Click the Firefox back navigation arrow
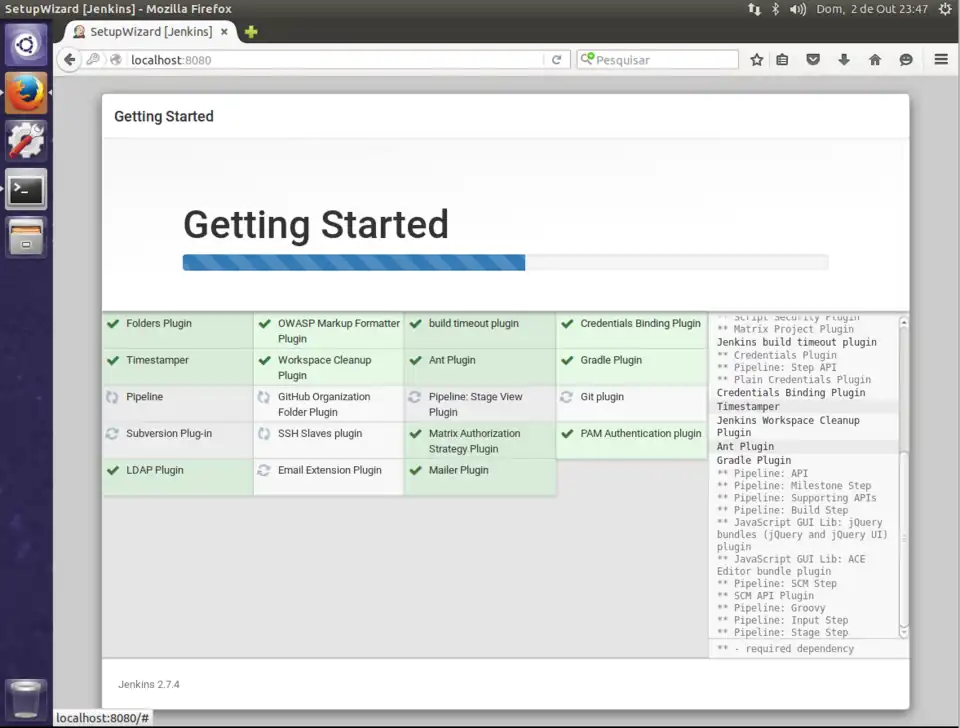This screenshot has height=728, width=960. coord(68,59)
